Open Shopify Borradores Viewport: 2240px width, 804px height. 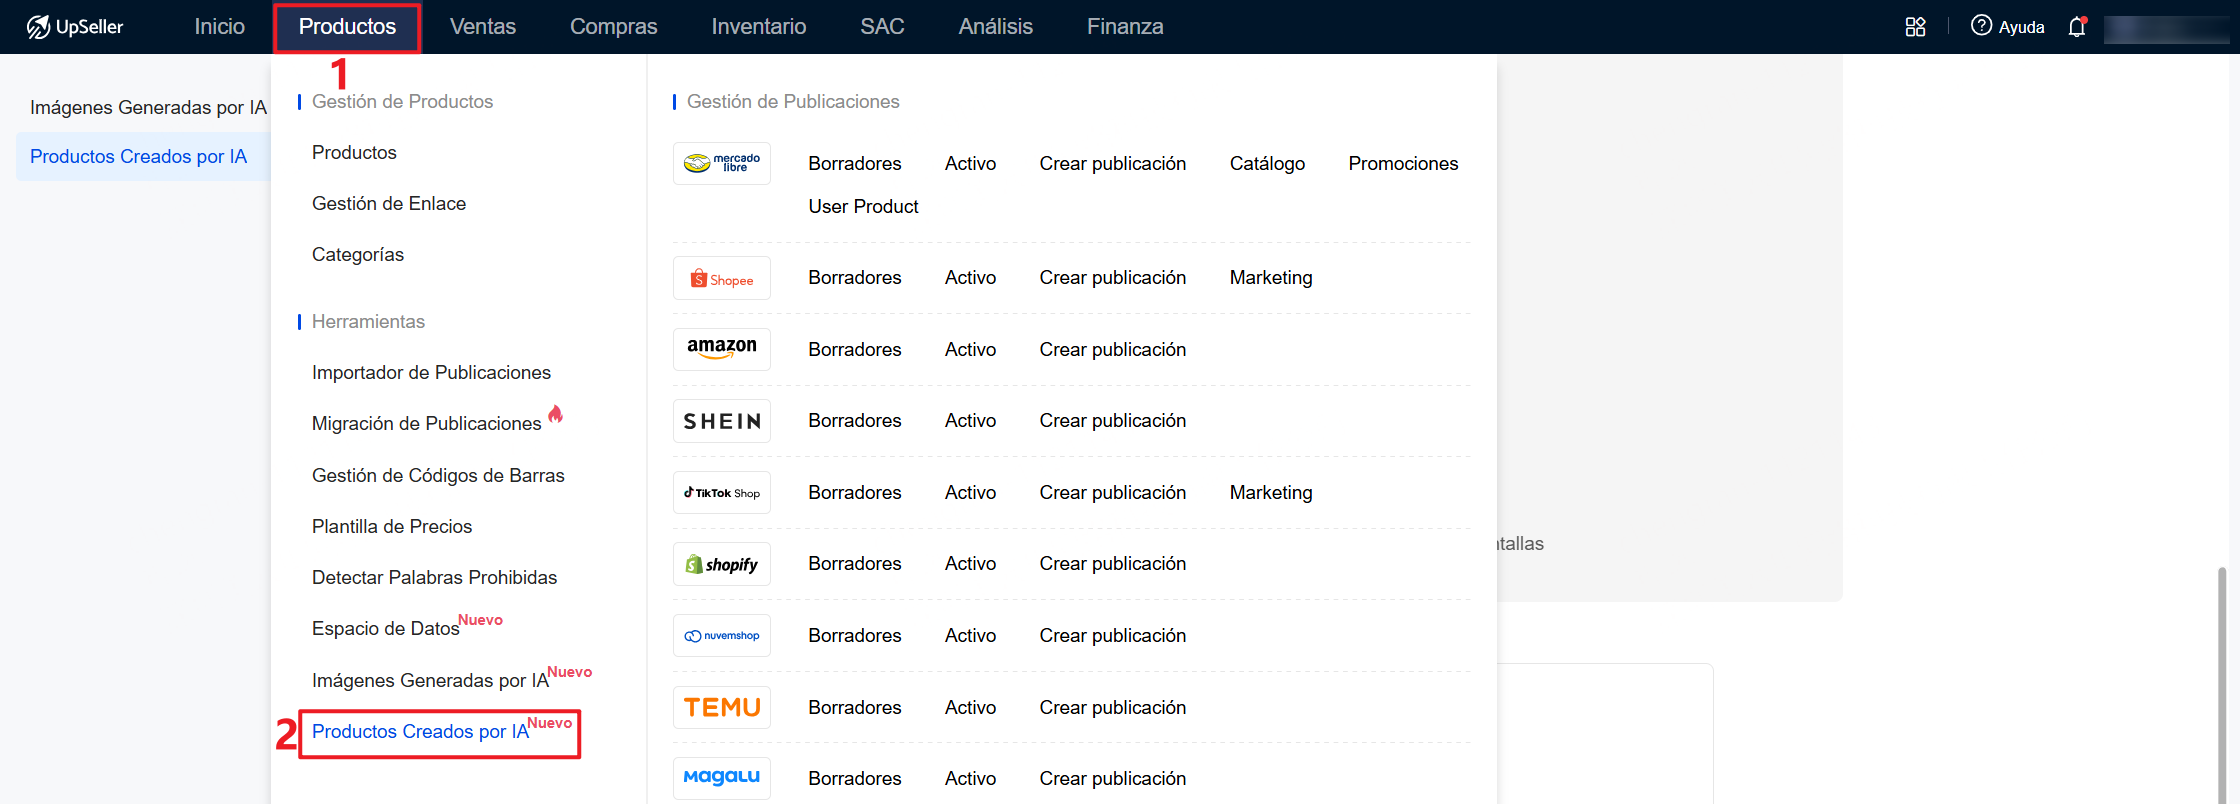point(855,563)
